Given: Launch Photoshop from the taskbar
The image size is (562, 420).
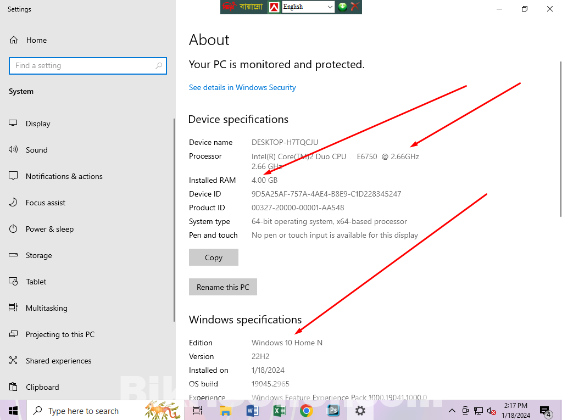Looking at the screenshot, I should pos(333,411).
